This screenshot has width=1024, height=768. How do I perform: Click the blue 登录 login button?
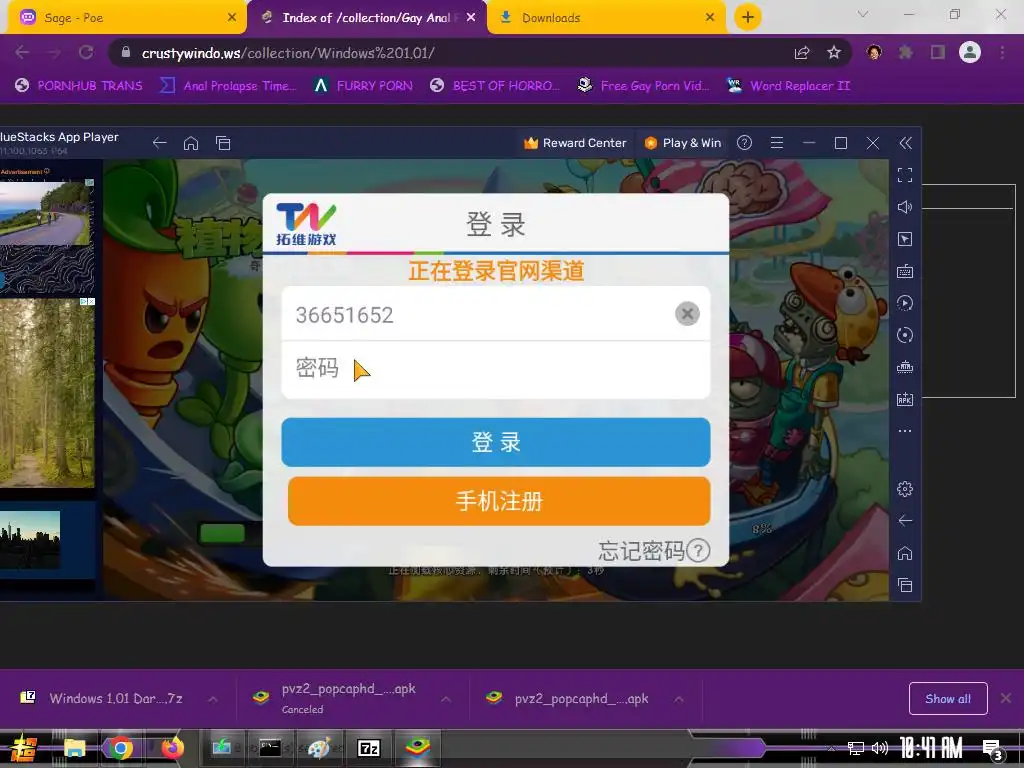pyautogui.click(x=496, y=442)
